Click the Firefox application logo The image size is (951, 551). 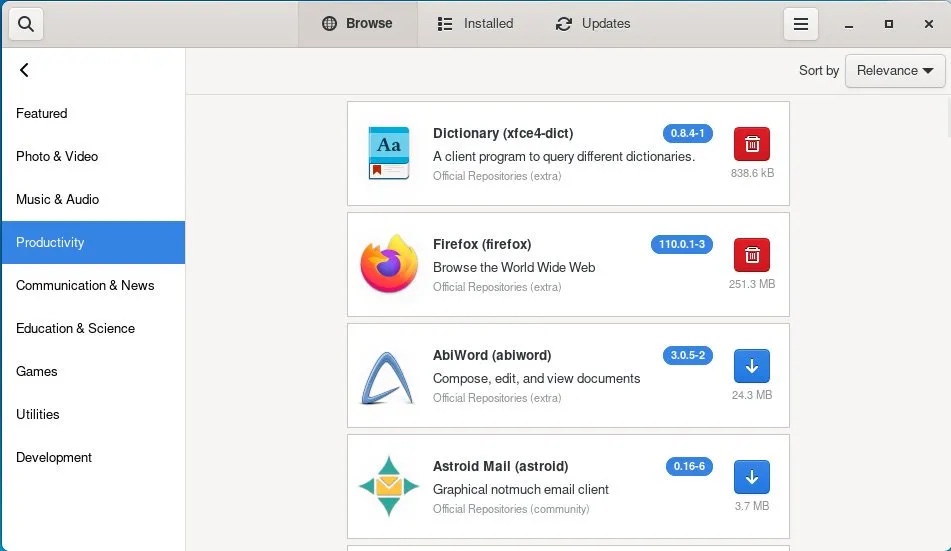[x=388, y=264]
